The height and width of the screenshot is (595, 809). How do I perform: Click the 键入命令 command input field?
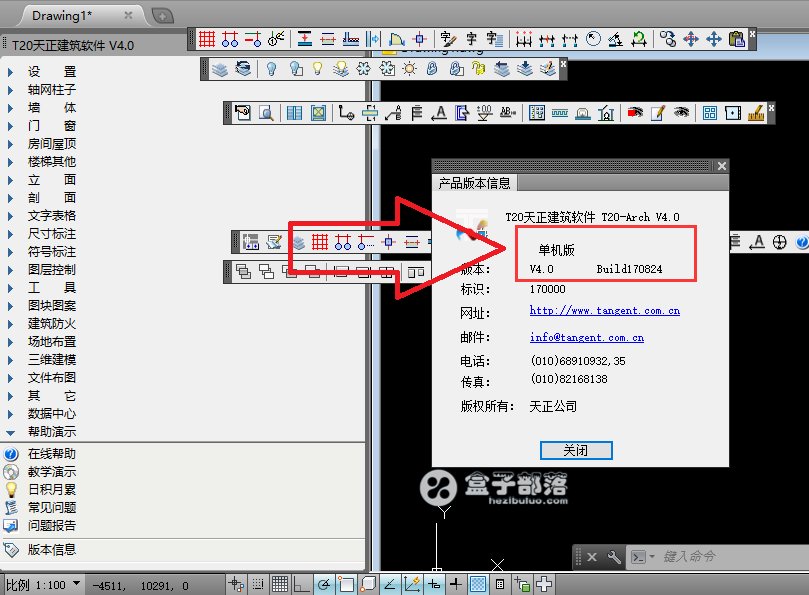pos(720,557)
